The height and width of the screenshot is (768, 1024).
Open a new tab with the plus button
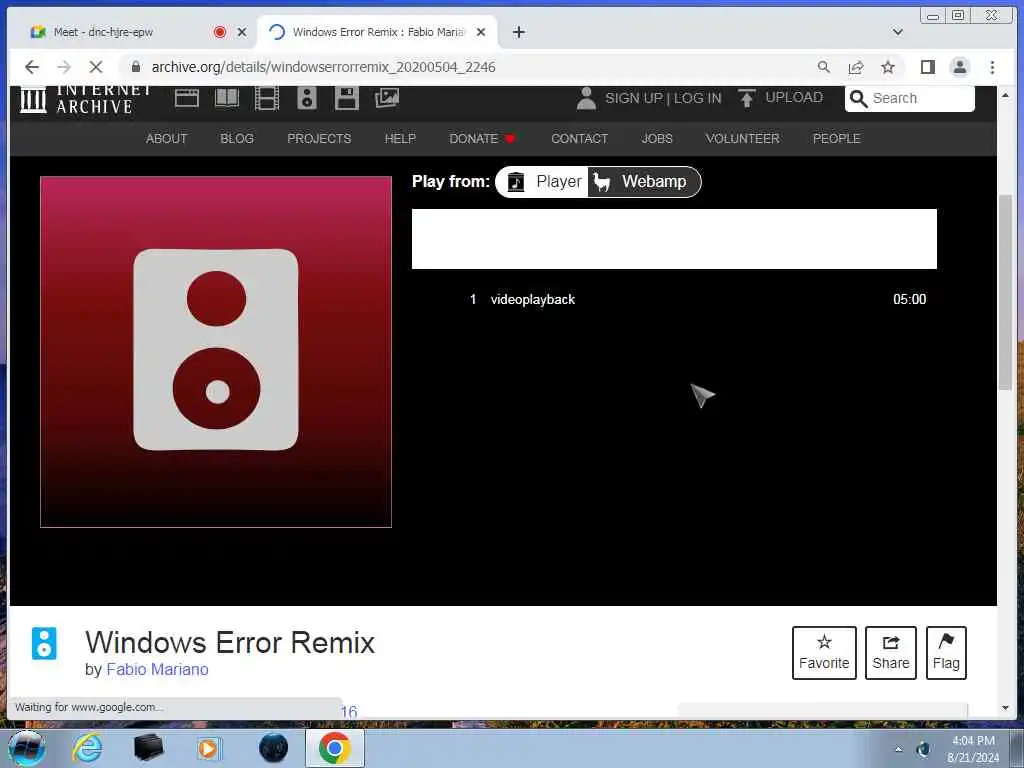519,32
